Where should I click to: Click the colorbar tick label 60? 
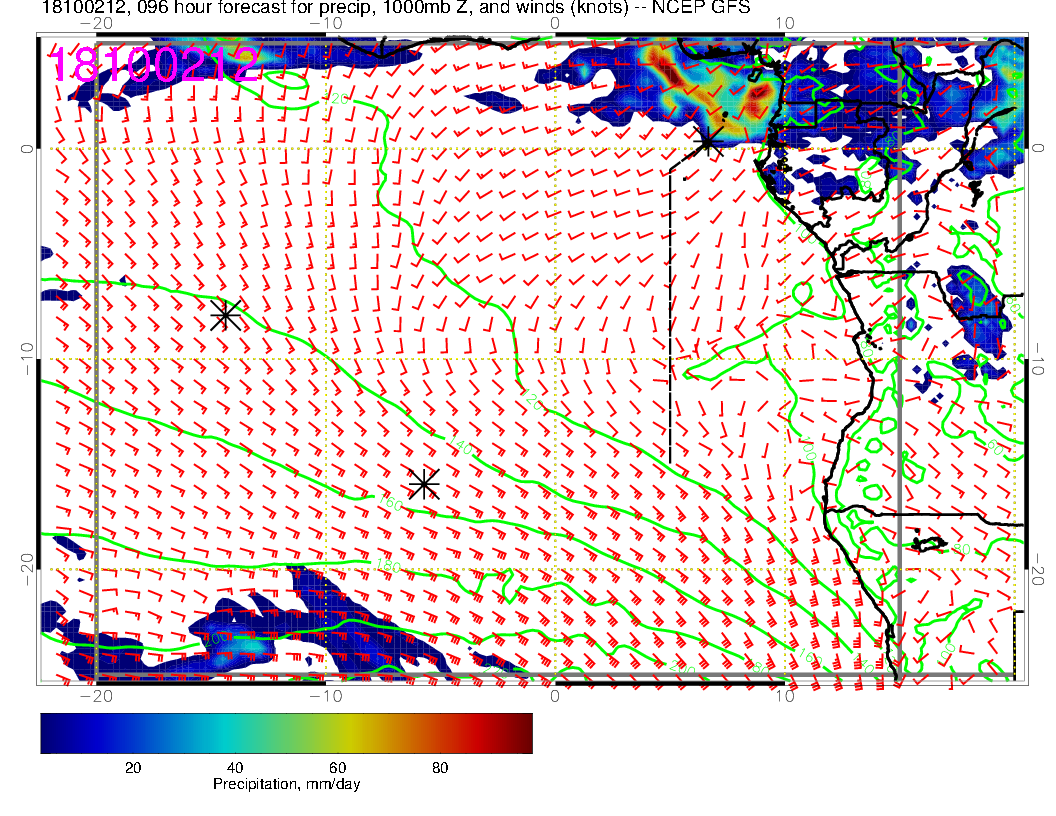(337, 768)
